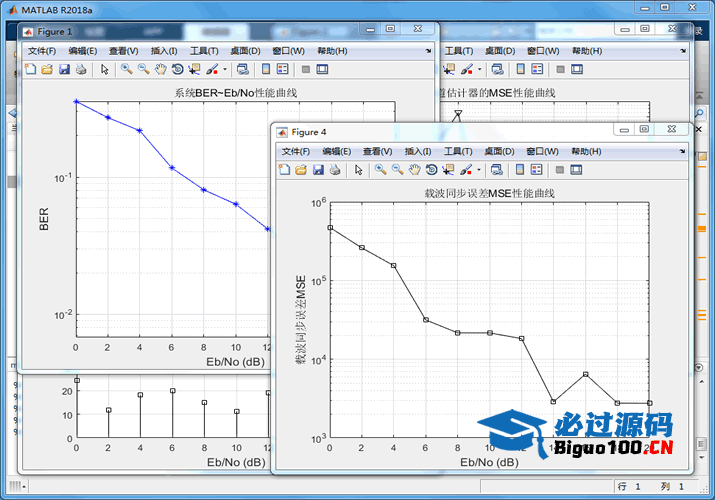Open 帮助(H) menu in Figure 1
The image size is (715, 500).
[332, 51]
